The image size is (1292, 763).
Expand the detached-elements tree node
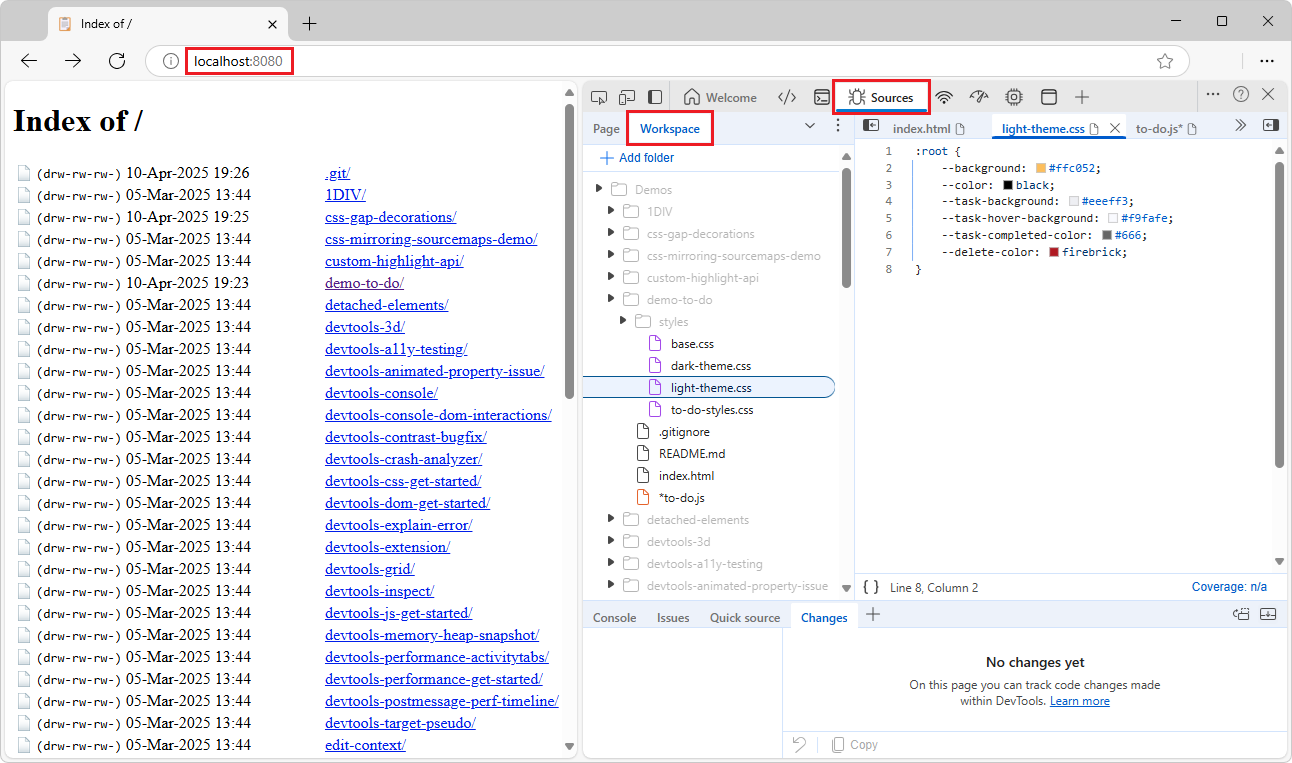pyautogui.click(x=611, y=519)
